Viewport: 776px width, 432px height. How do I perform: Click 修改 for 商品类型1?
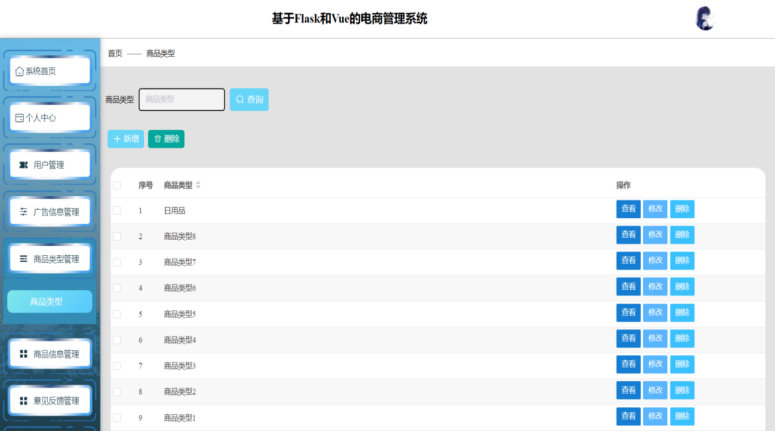click(655, 416)
